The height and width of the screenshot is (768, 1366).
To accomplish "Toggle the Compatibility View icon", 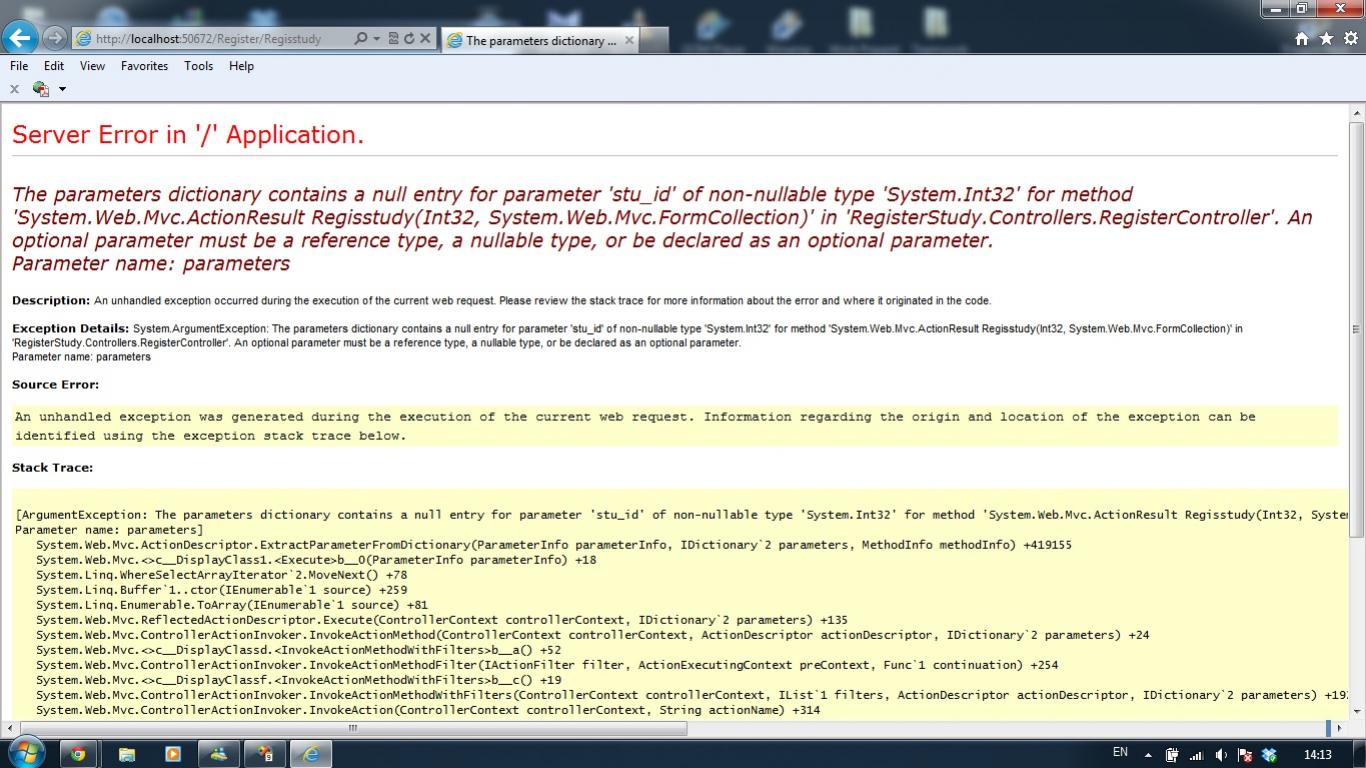I will (394, 39).
